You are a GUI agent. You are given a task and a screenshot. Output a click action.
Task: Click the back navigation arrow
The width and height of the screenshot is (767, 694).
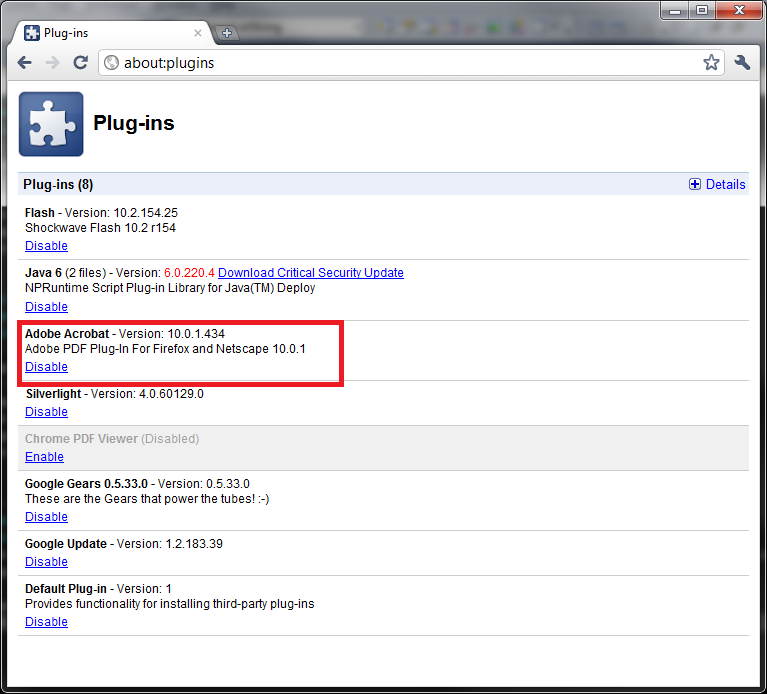(25, 63)
